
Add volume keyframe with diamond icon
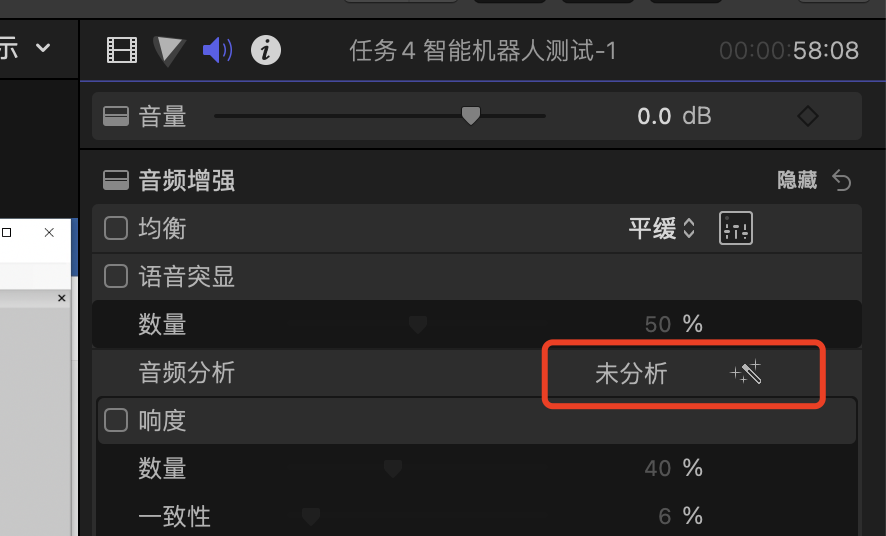pyautogui.click(x=807, y=116)
